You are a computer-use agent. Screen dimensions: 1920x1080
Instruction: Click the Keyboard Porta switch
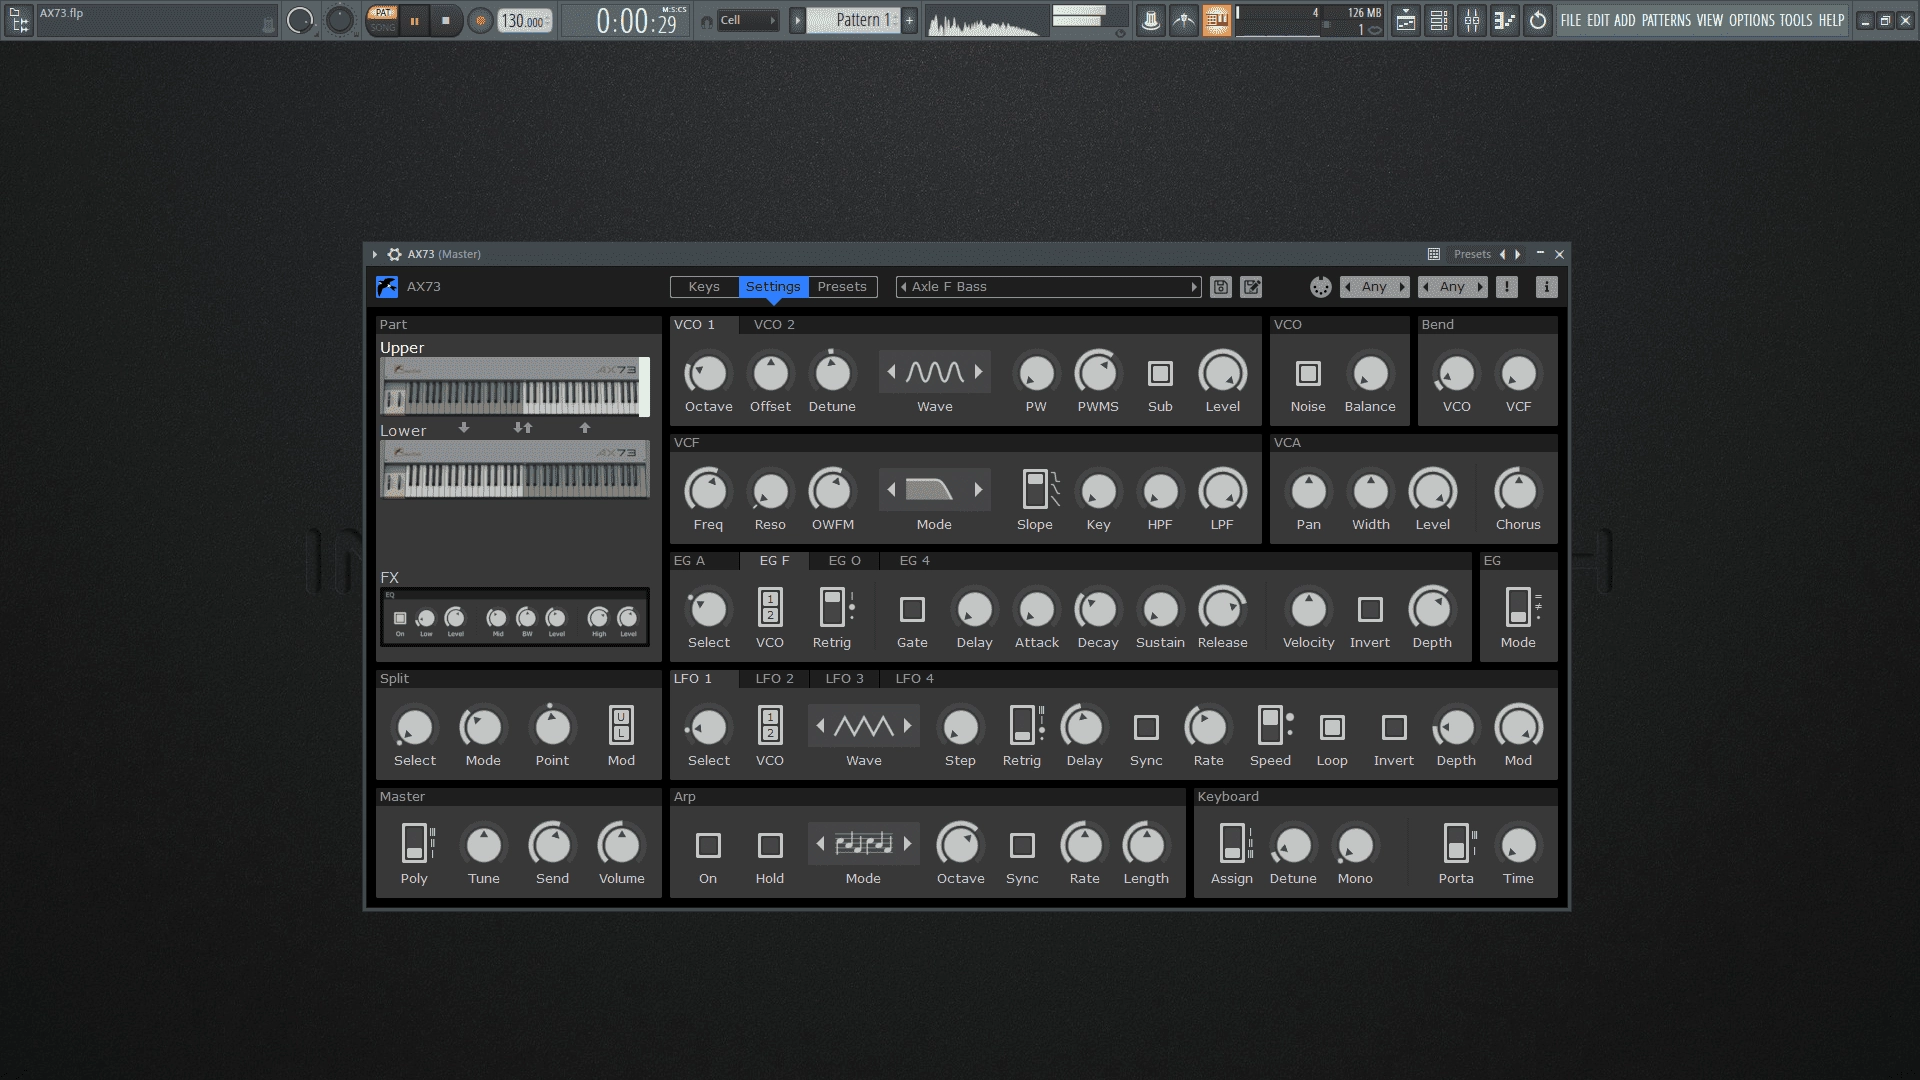pyautogui.click(x=1456, y=844)
